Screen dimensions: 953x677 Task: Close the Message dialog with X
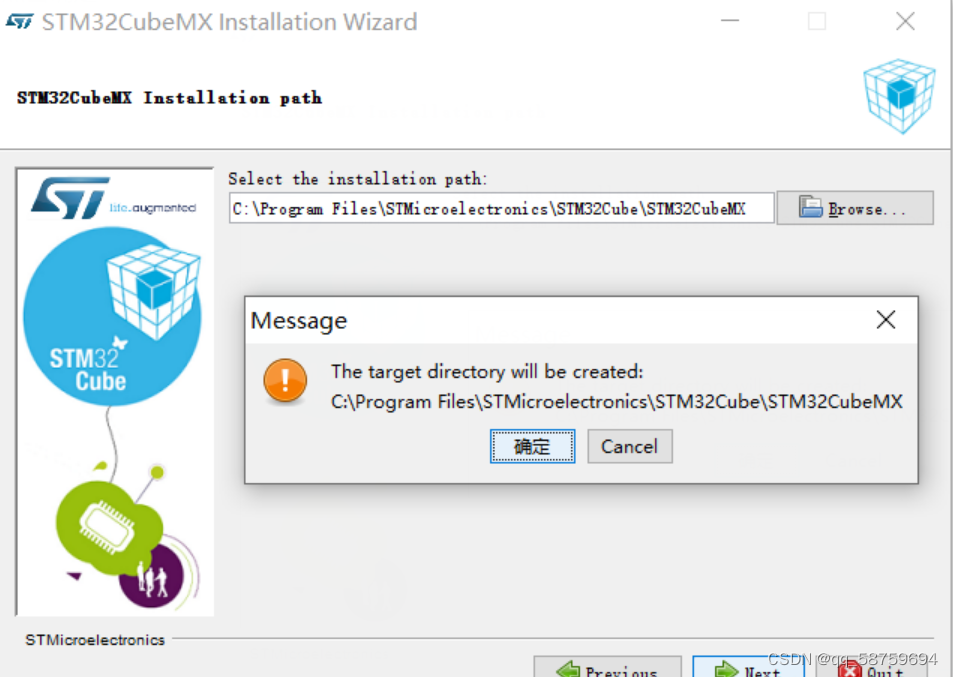coord(886,320)
